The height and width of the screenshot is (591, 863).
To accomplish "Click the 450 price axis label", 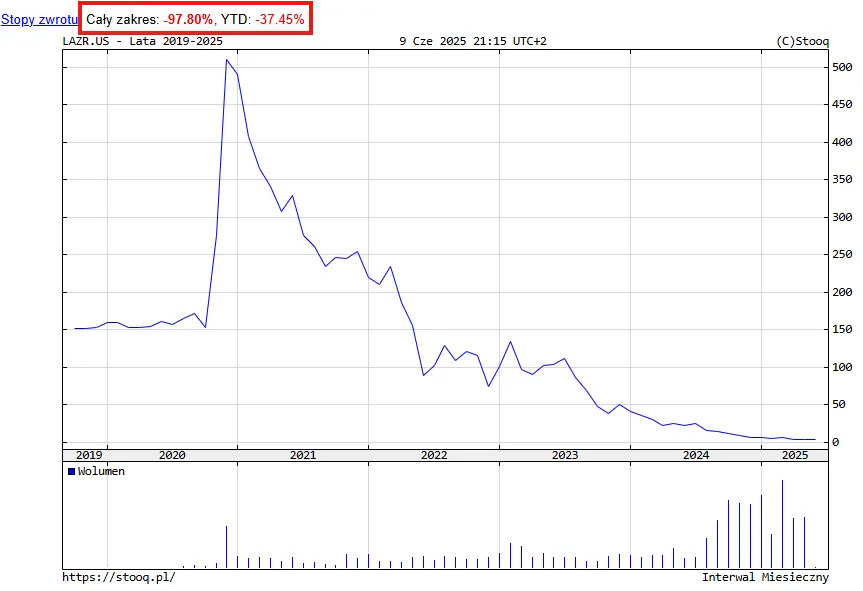I will pyautogui.click(x=842, y=105).
